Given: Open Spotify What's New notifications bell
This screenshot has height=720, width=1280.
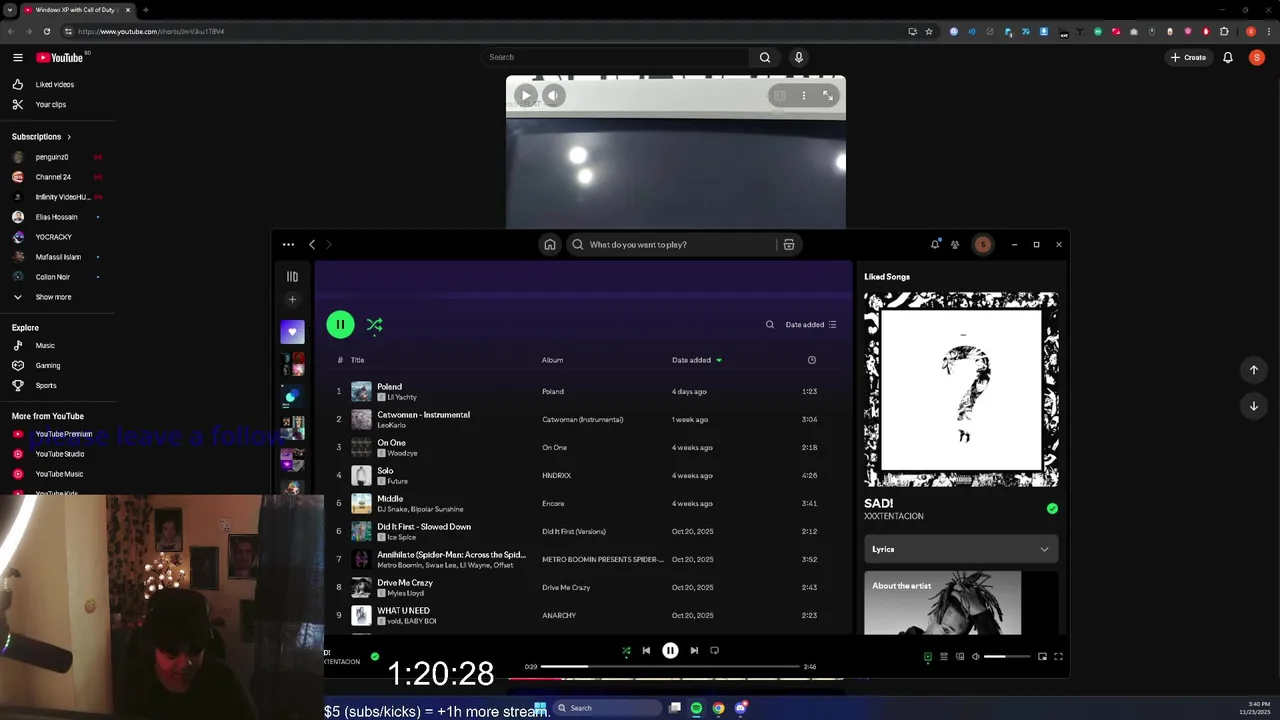Looking at the screenshot, I should (935, 244).
